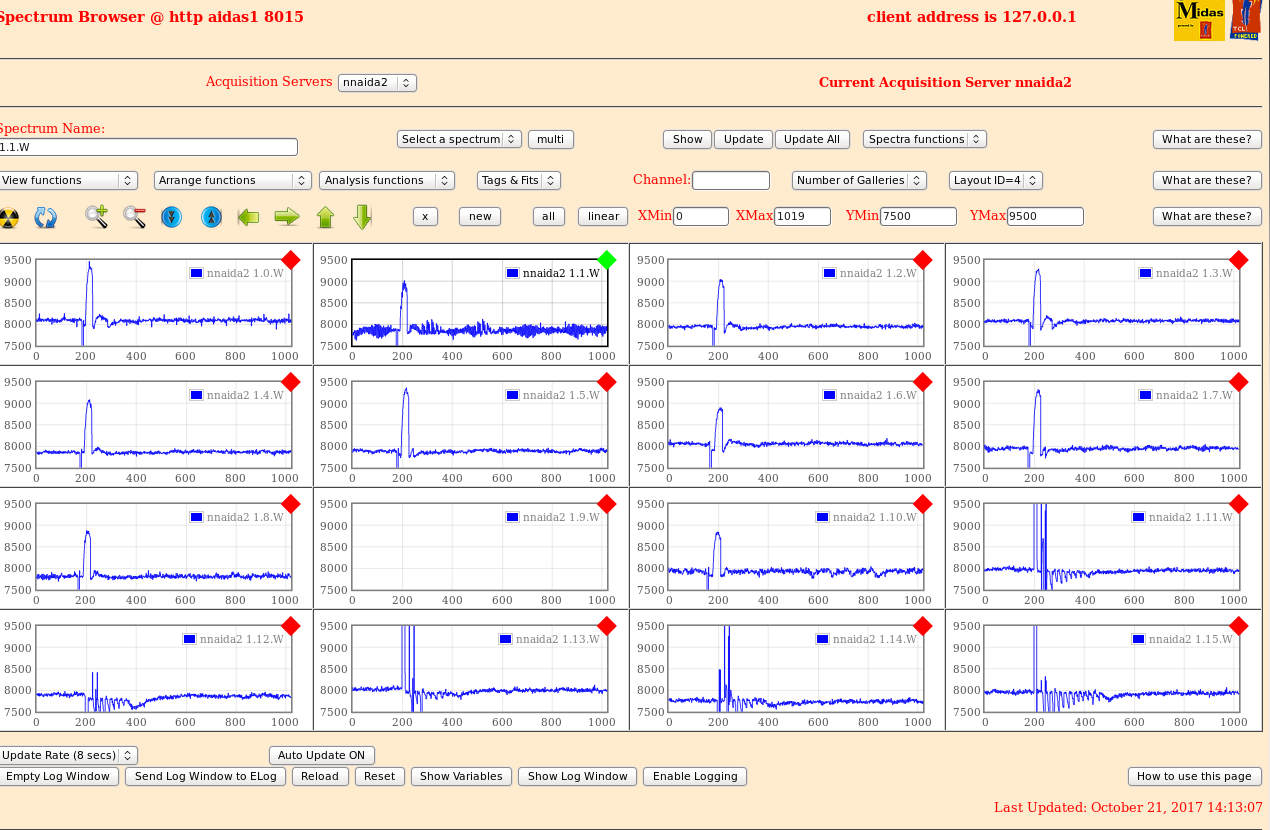Click the zoom out magnifier icon
Image resolution: width=1270 pixels, height=830 pixels.
(x=134, y=216)
